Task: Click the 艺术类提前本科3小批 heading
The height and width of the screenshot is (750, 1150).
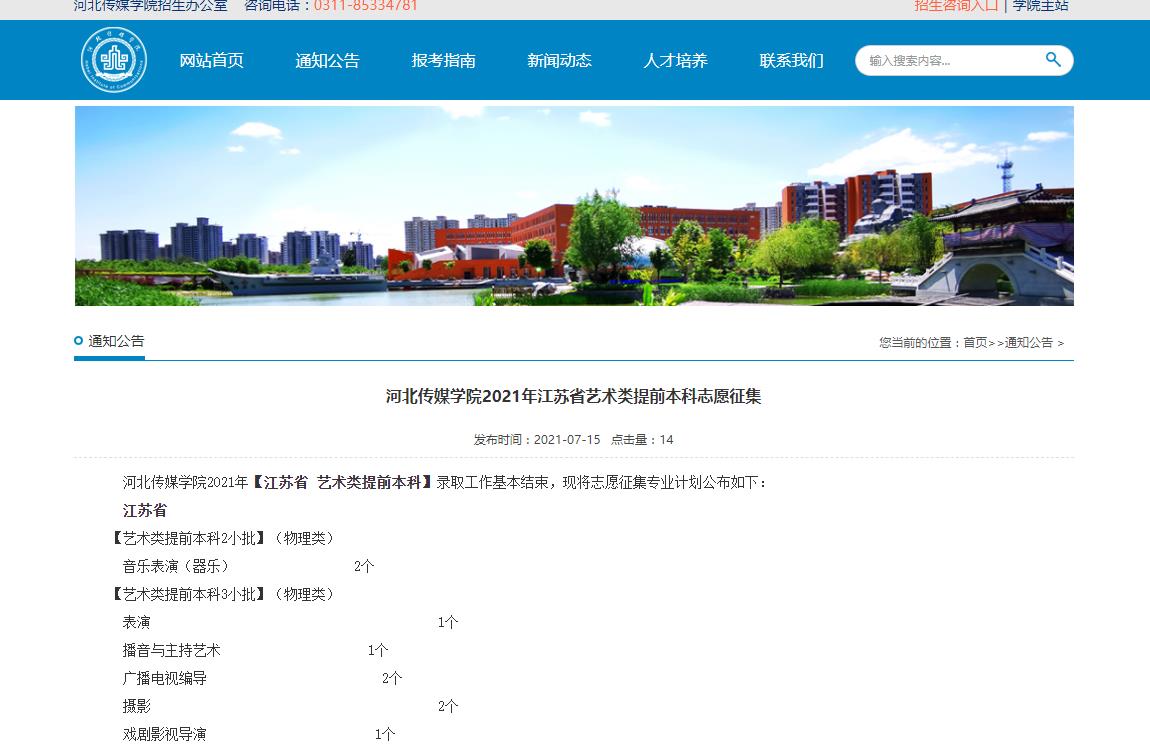Action: [x=189, y=594]
